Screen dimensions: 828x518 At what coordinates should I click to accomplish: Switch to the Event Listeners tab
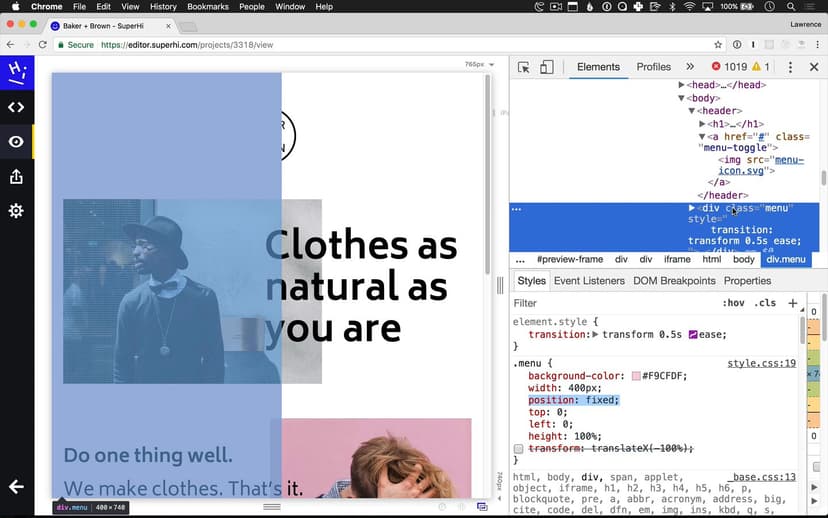point(589,281)
